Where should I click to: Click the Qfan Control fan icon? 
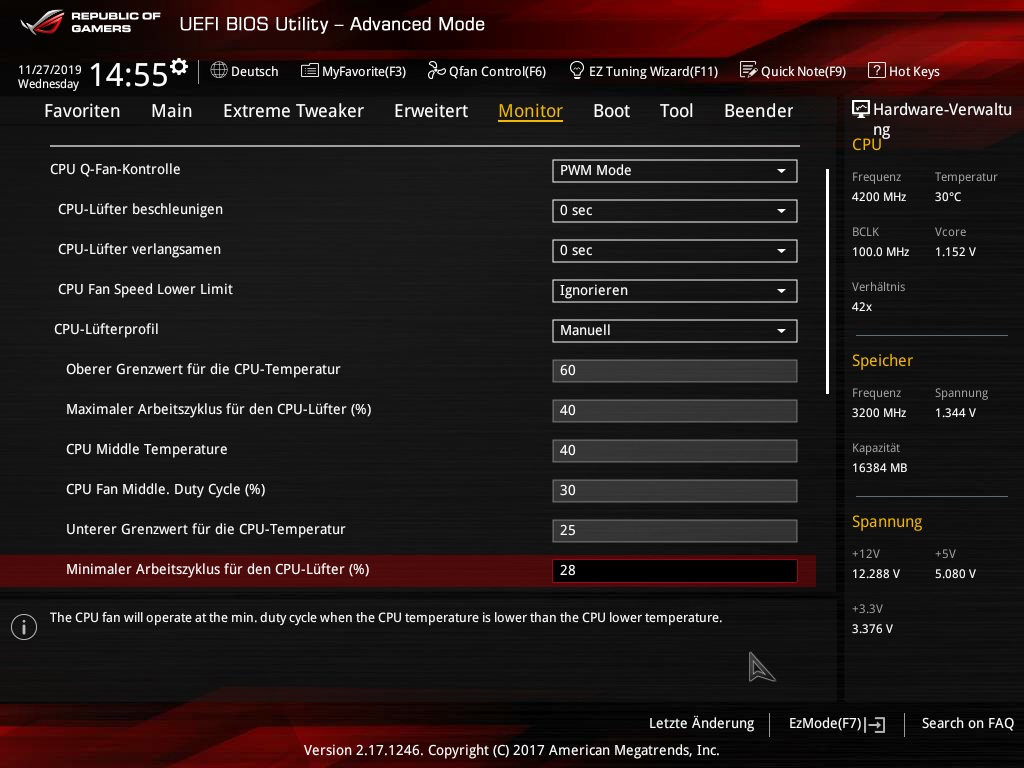click(x=436, y=70)
